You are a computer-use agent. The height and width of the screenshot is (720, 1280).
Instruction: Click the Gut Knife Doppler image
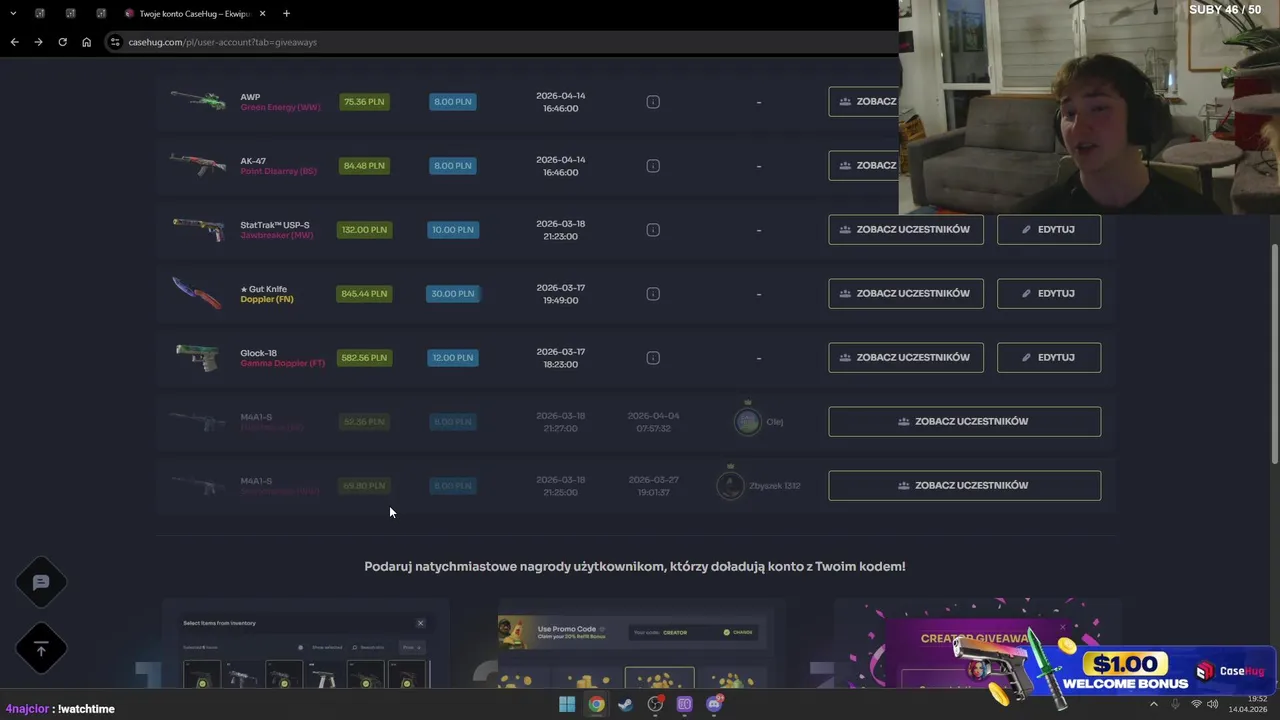(x=198, y=293)
